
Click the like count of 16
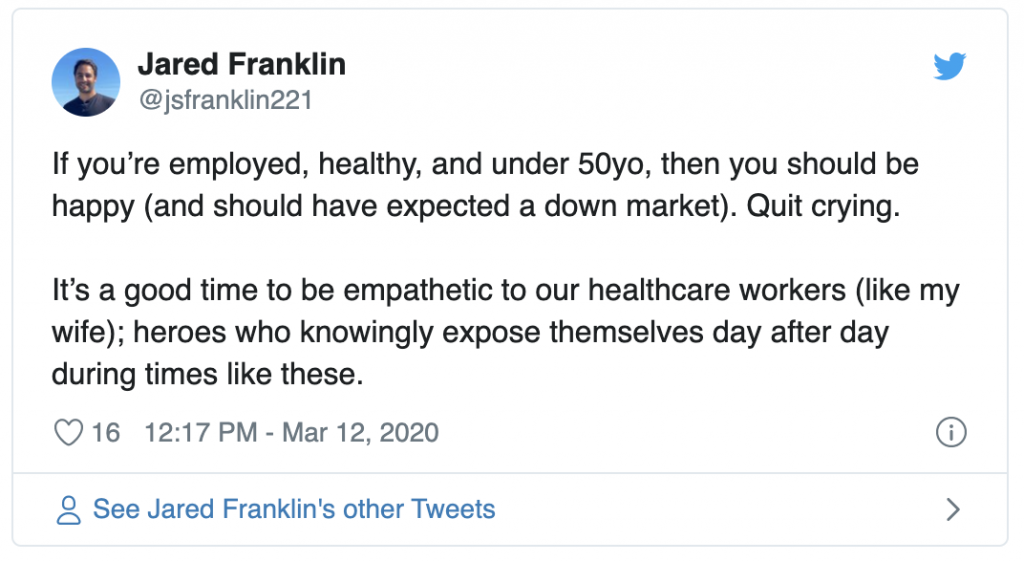point(106,433)
